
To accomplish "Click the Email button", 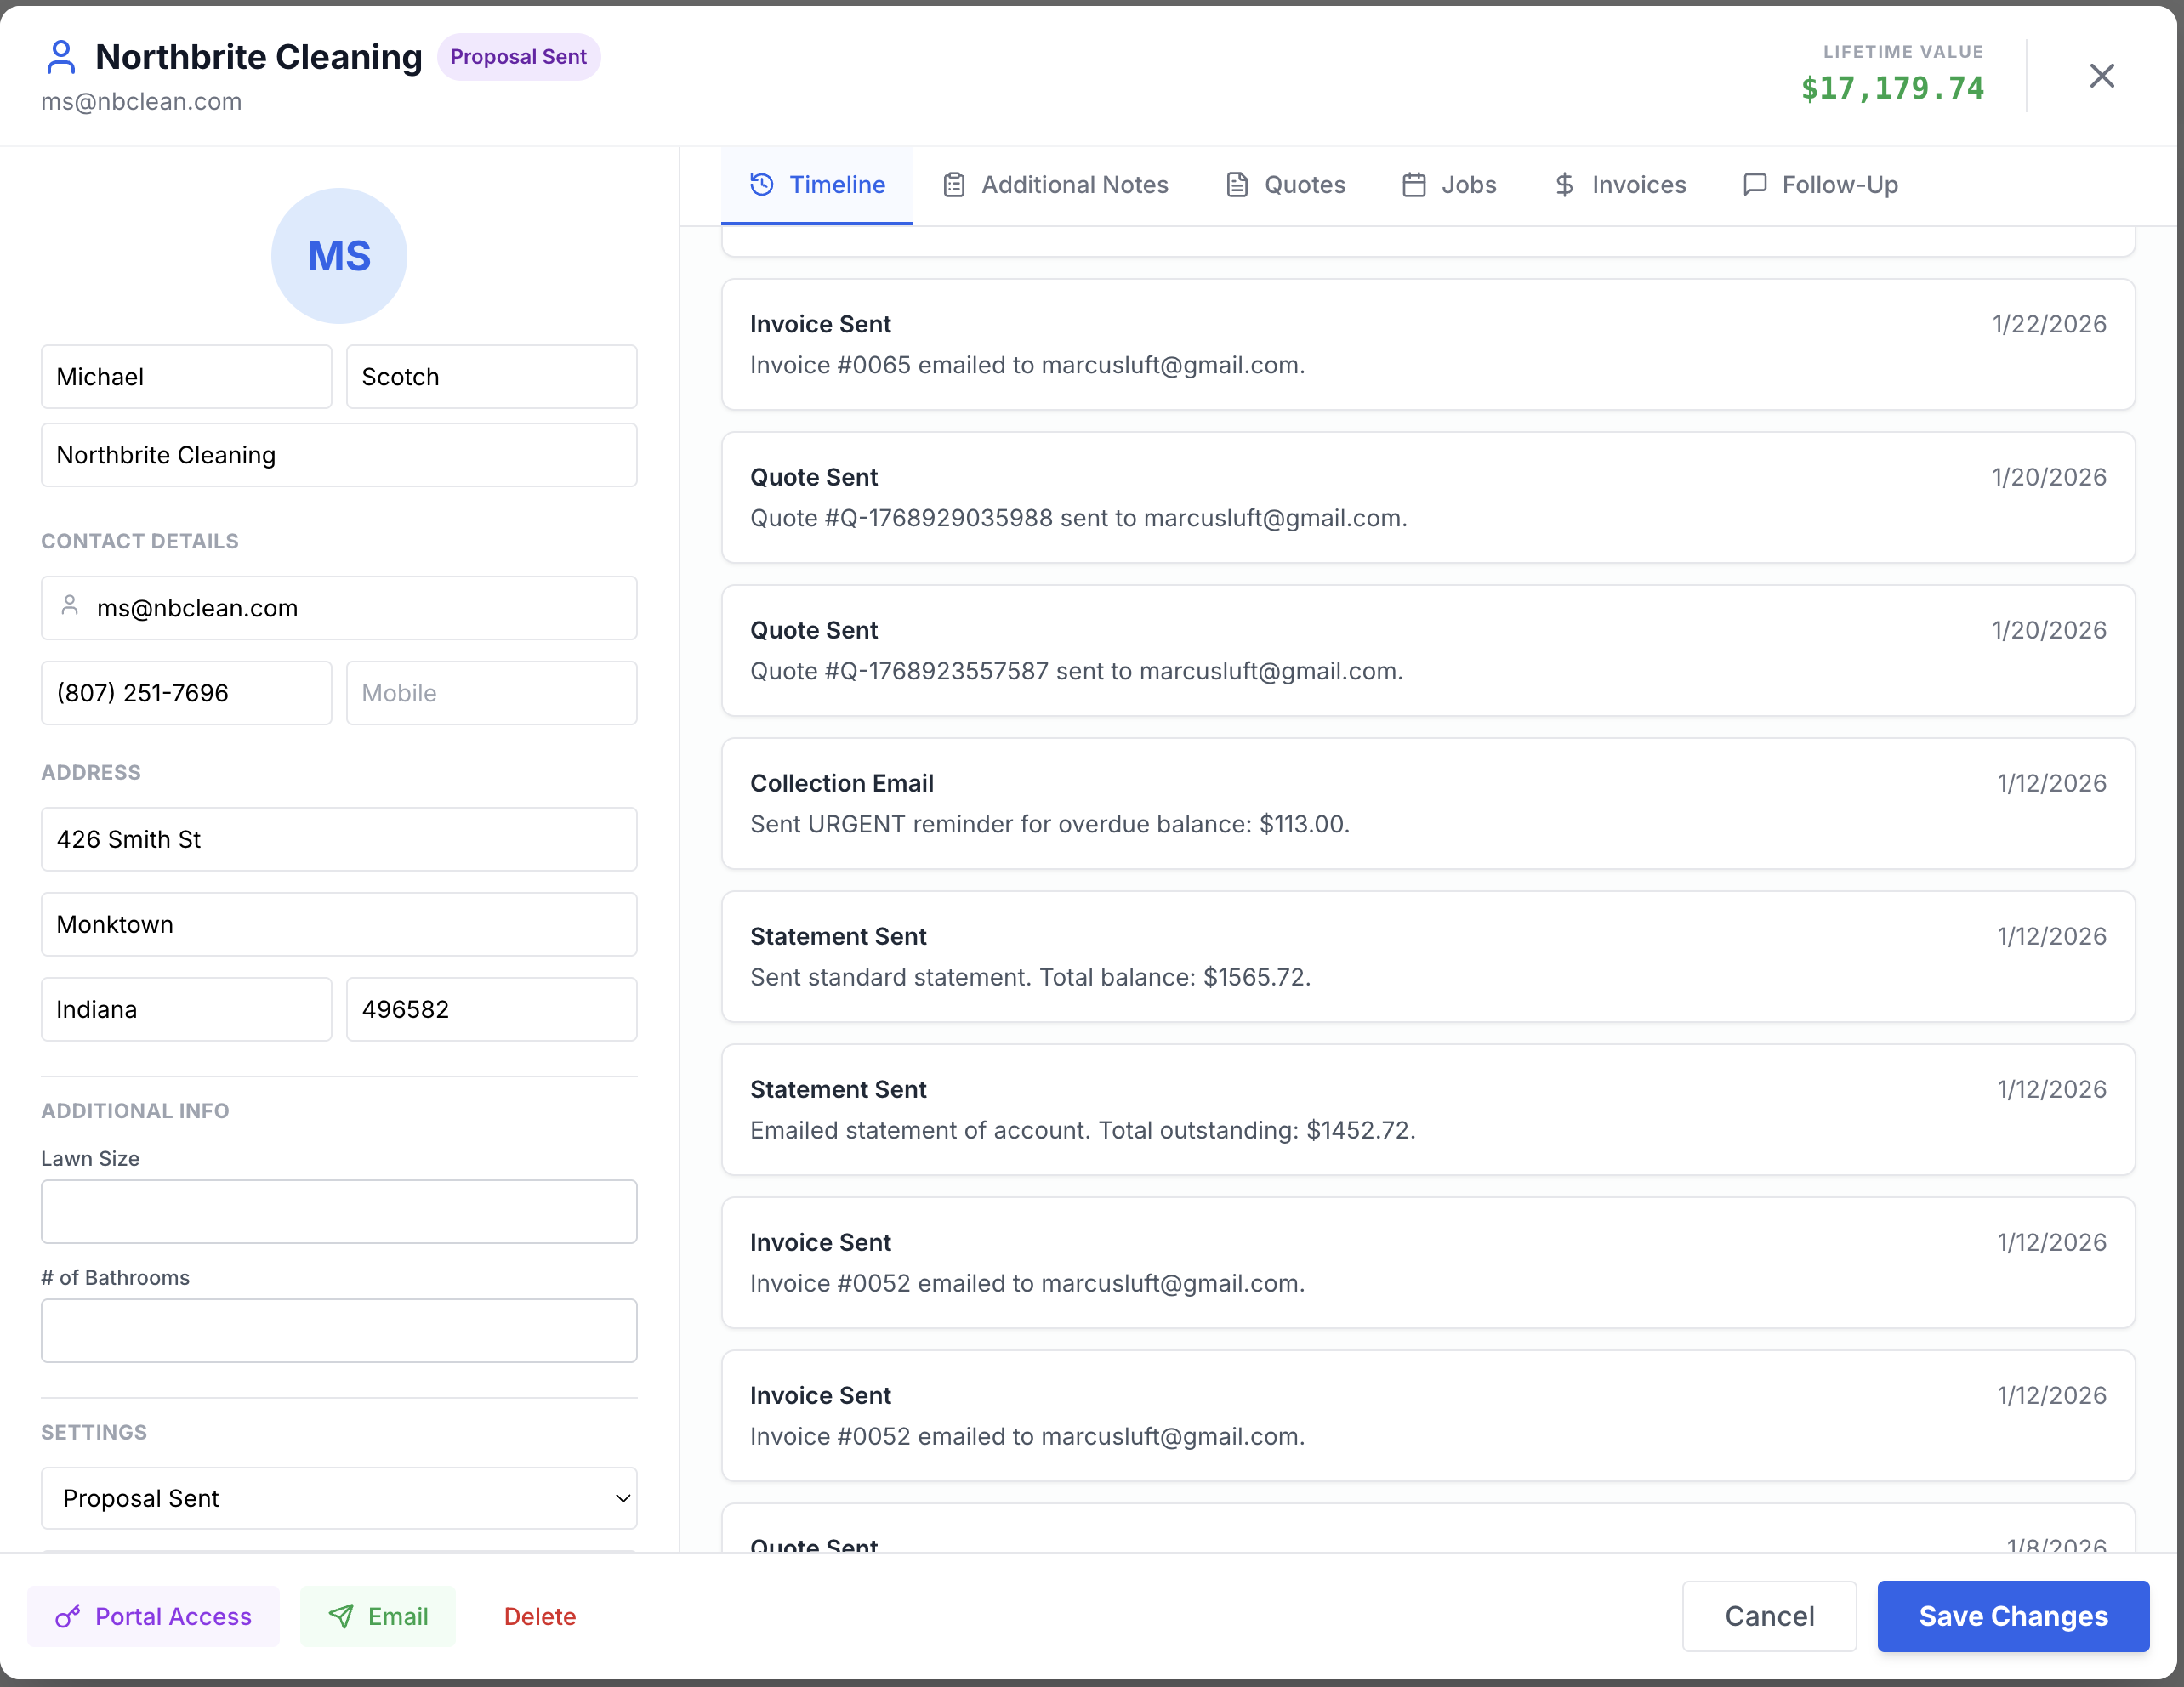I will (x=378, y=1616).
